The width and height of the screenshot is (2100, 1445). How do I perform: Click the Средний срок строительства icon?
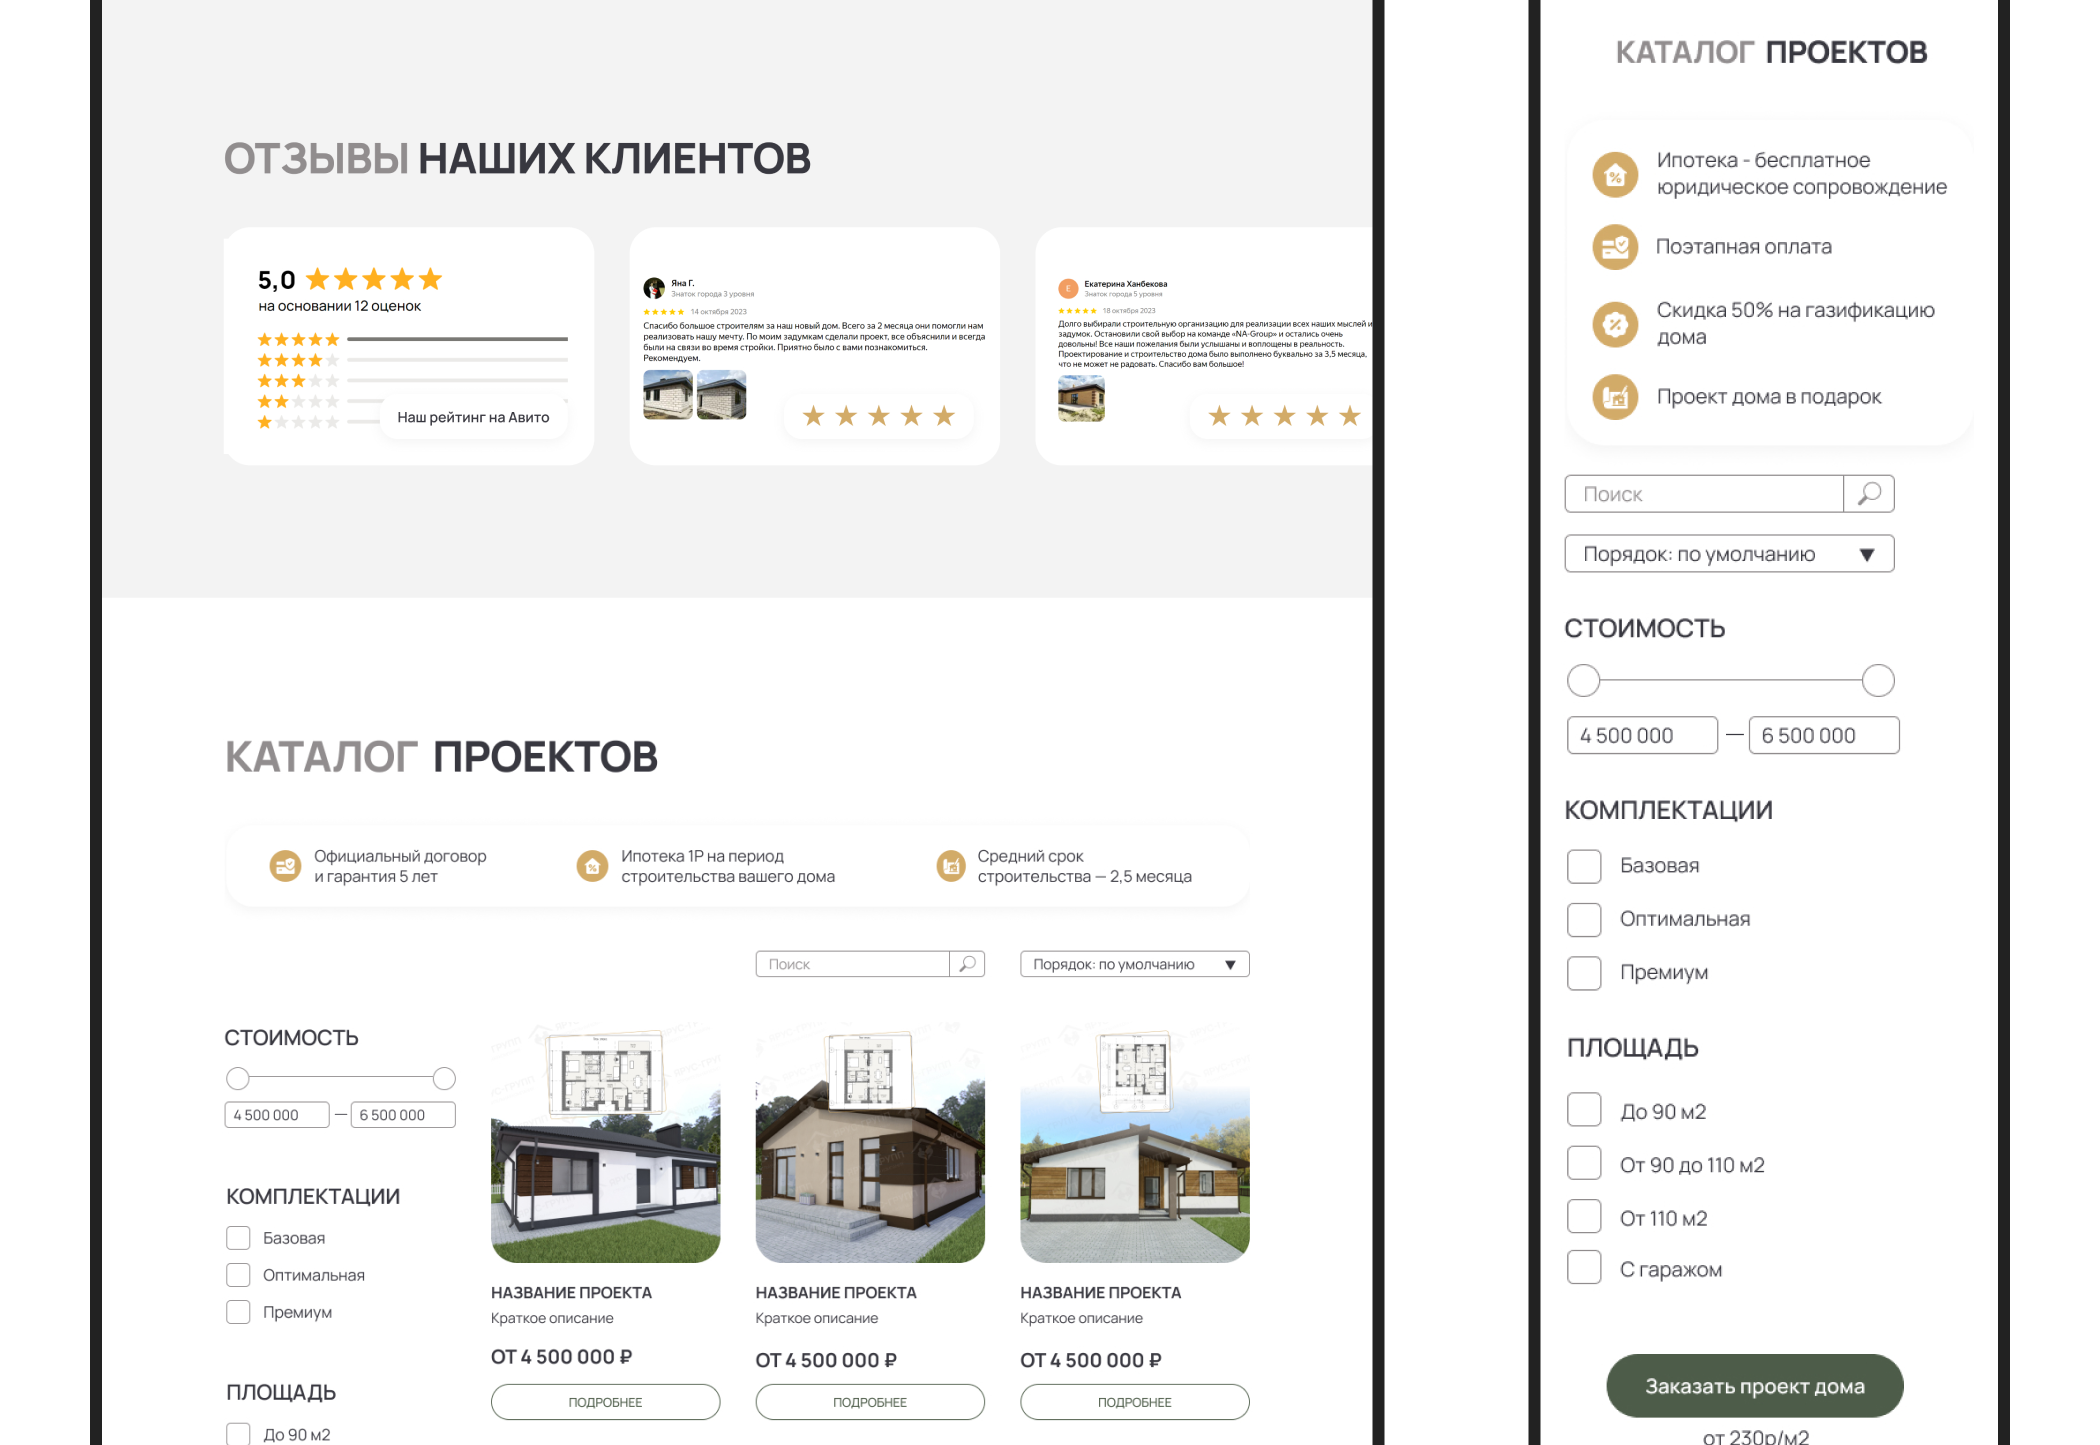click(x=950, y=866)
